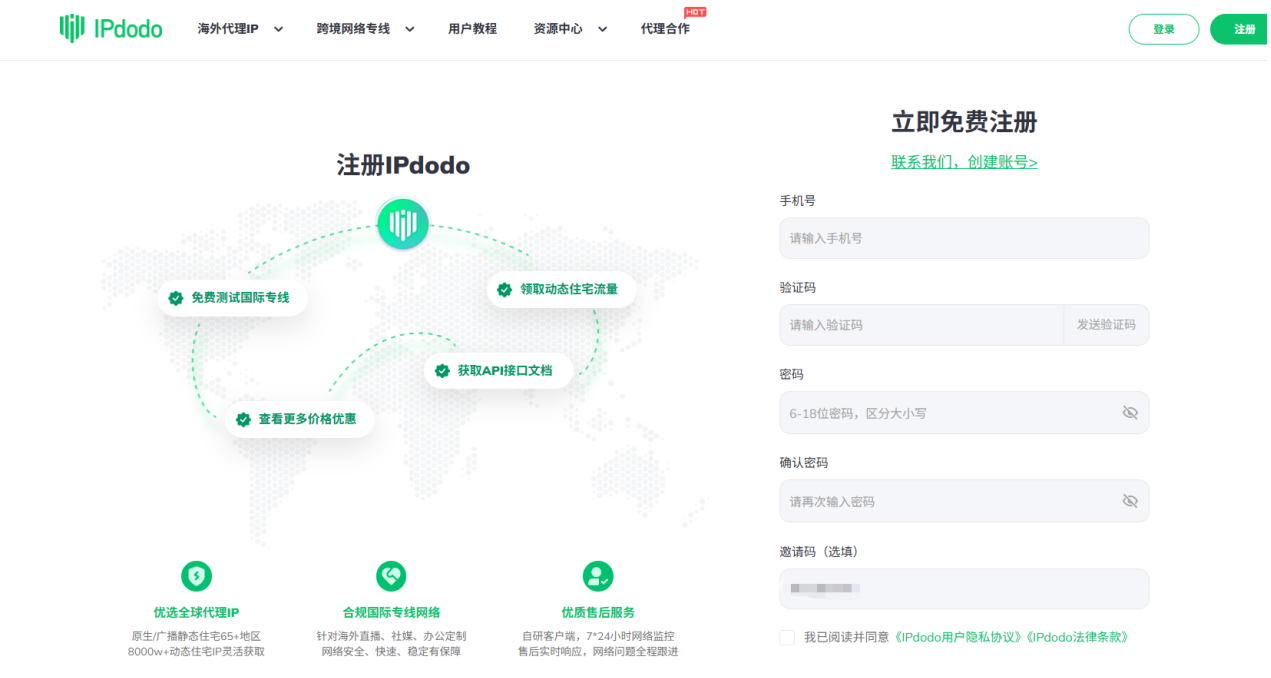Check the 我已阅读并同意 agreement checkbox
The width and height of the screenshot is (1271, 678).
[x=787, y=637]
